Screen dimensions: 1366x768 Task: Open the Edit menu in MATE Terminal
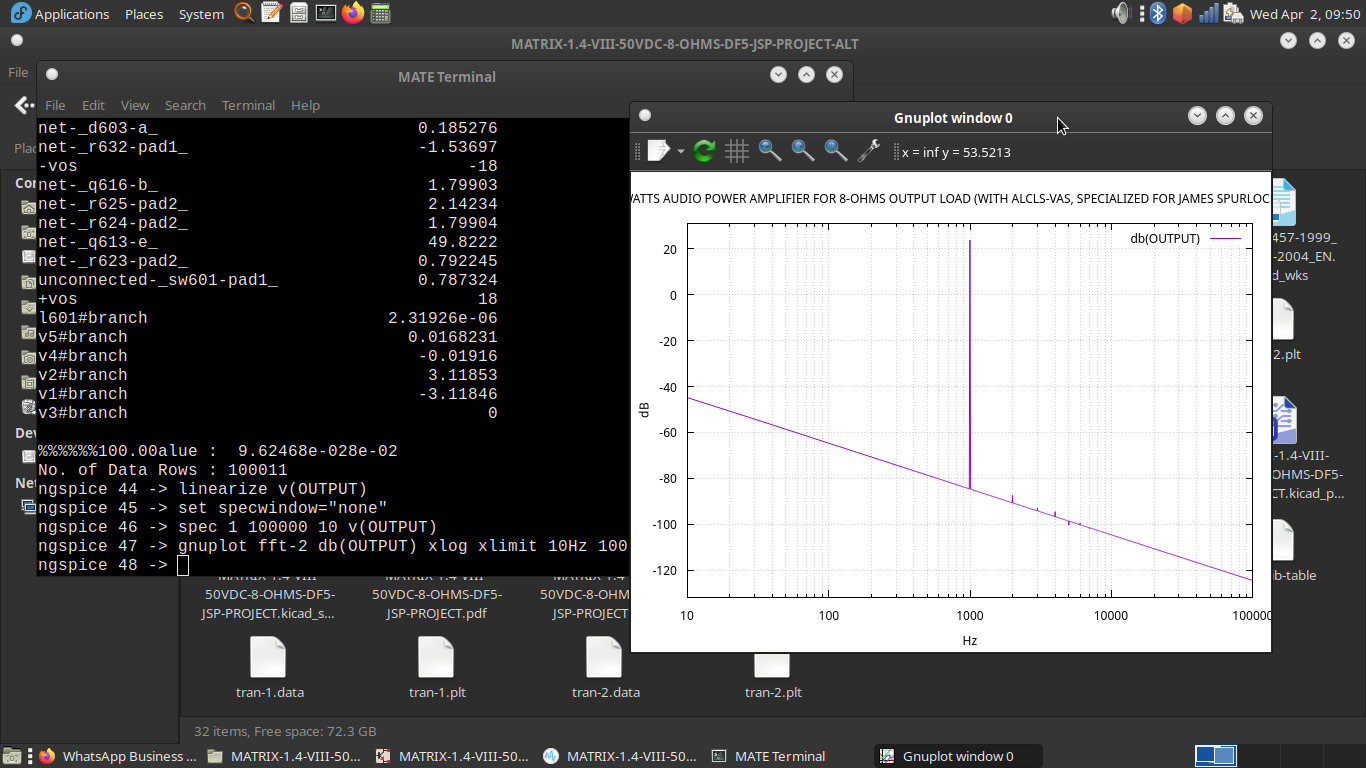click(93, 105)
